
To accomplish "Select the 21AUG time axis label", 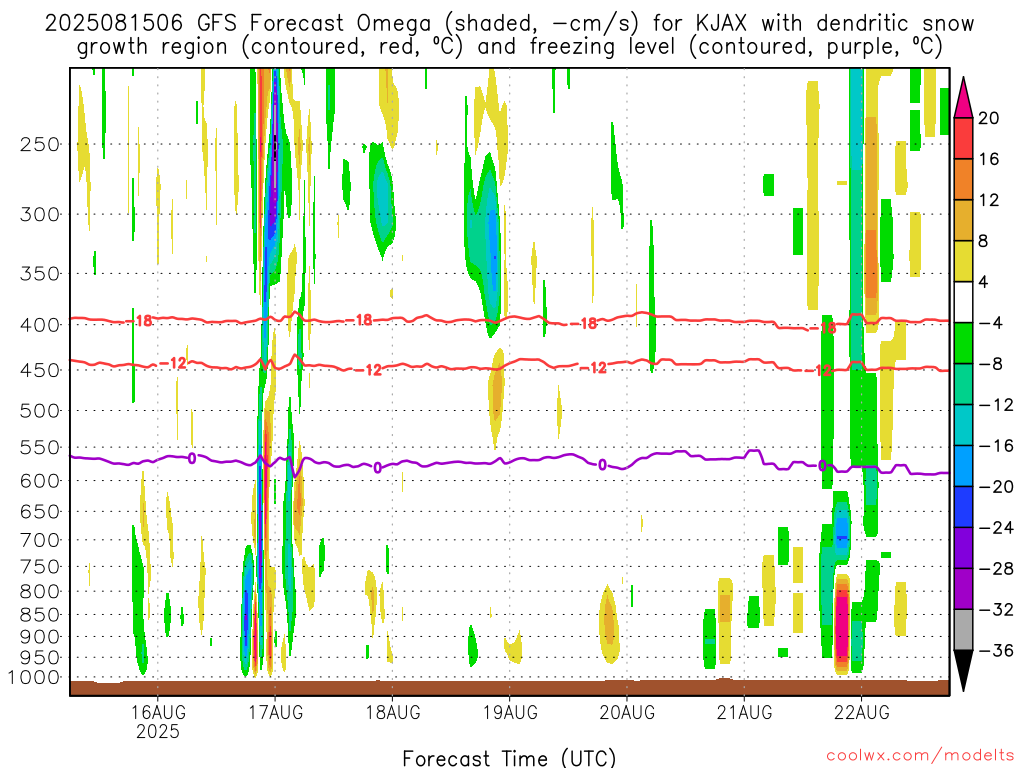I will tap(744, 712).
